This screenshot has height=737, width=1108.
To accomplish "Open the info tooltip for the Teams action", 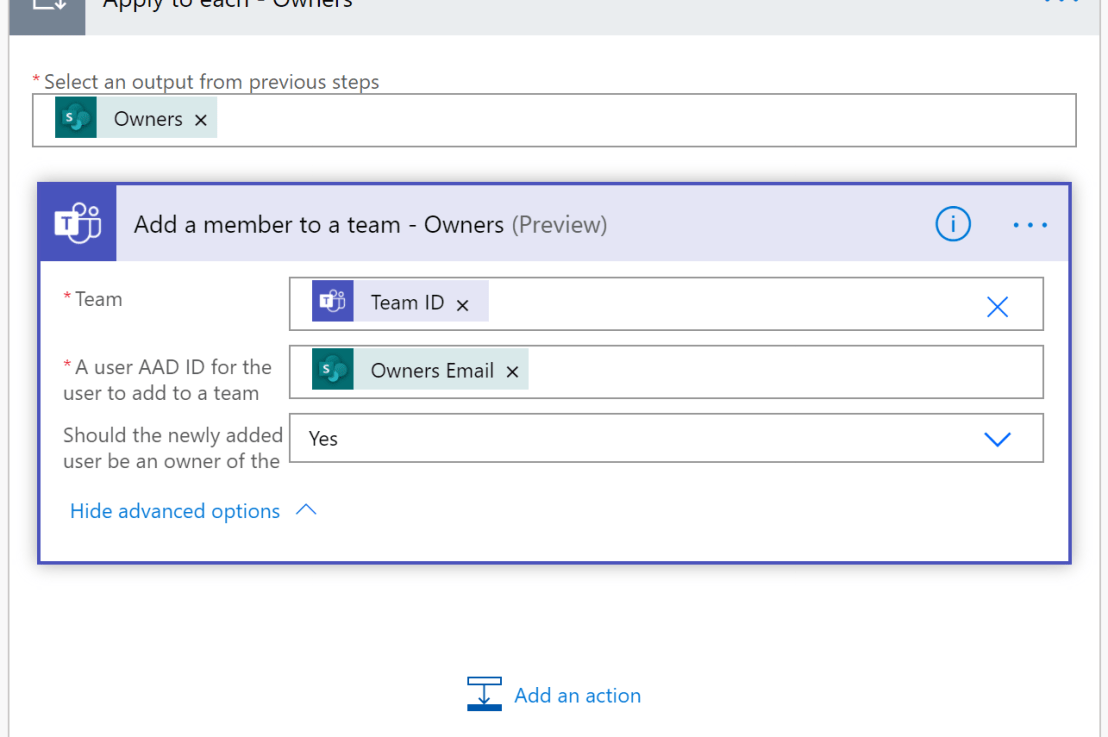I will pyautogui.click(x=952, y=224).
